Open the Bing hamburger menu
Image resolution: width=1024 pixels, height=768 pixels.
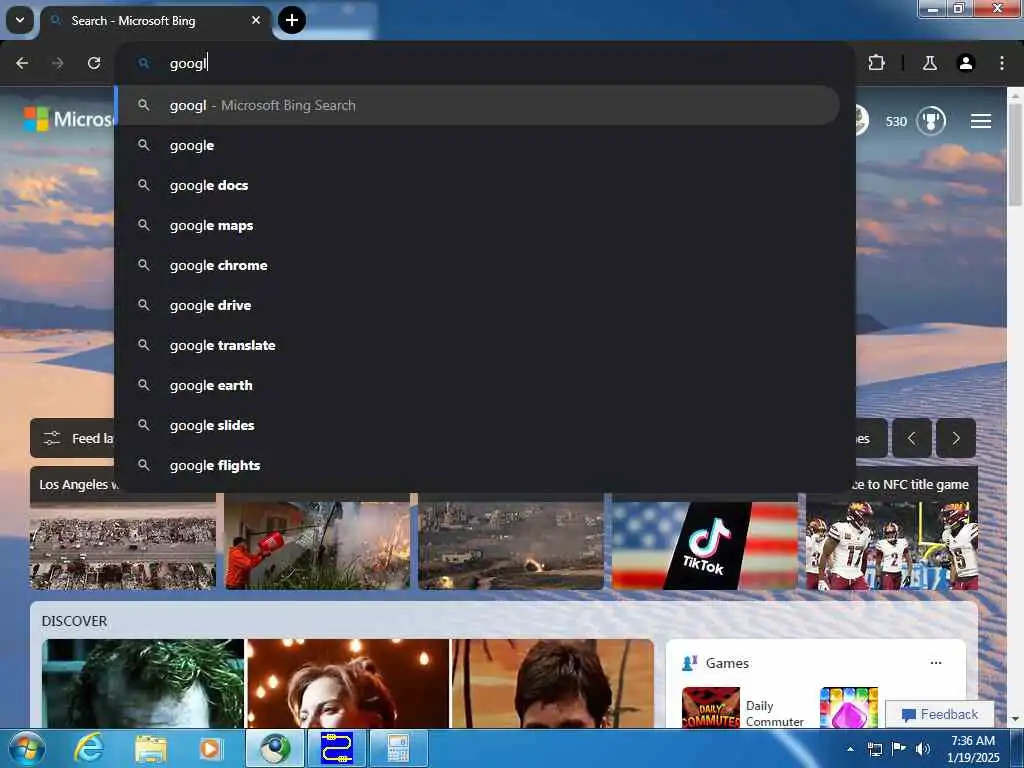980,121
